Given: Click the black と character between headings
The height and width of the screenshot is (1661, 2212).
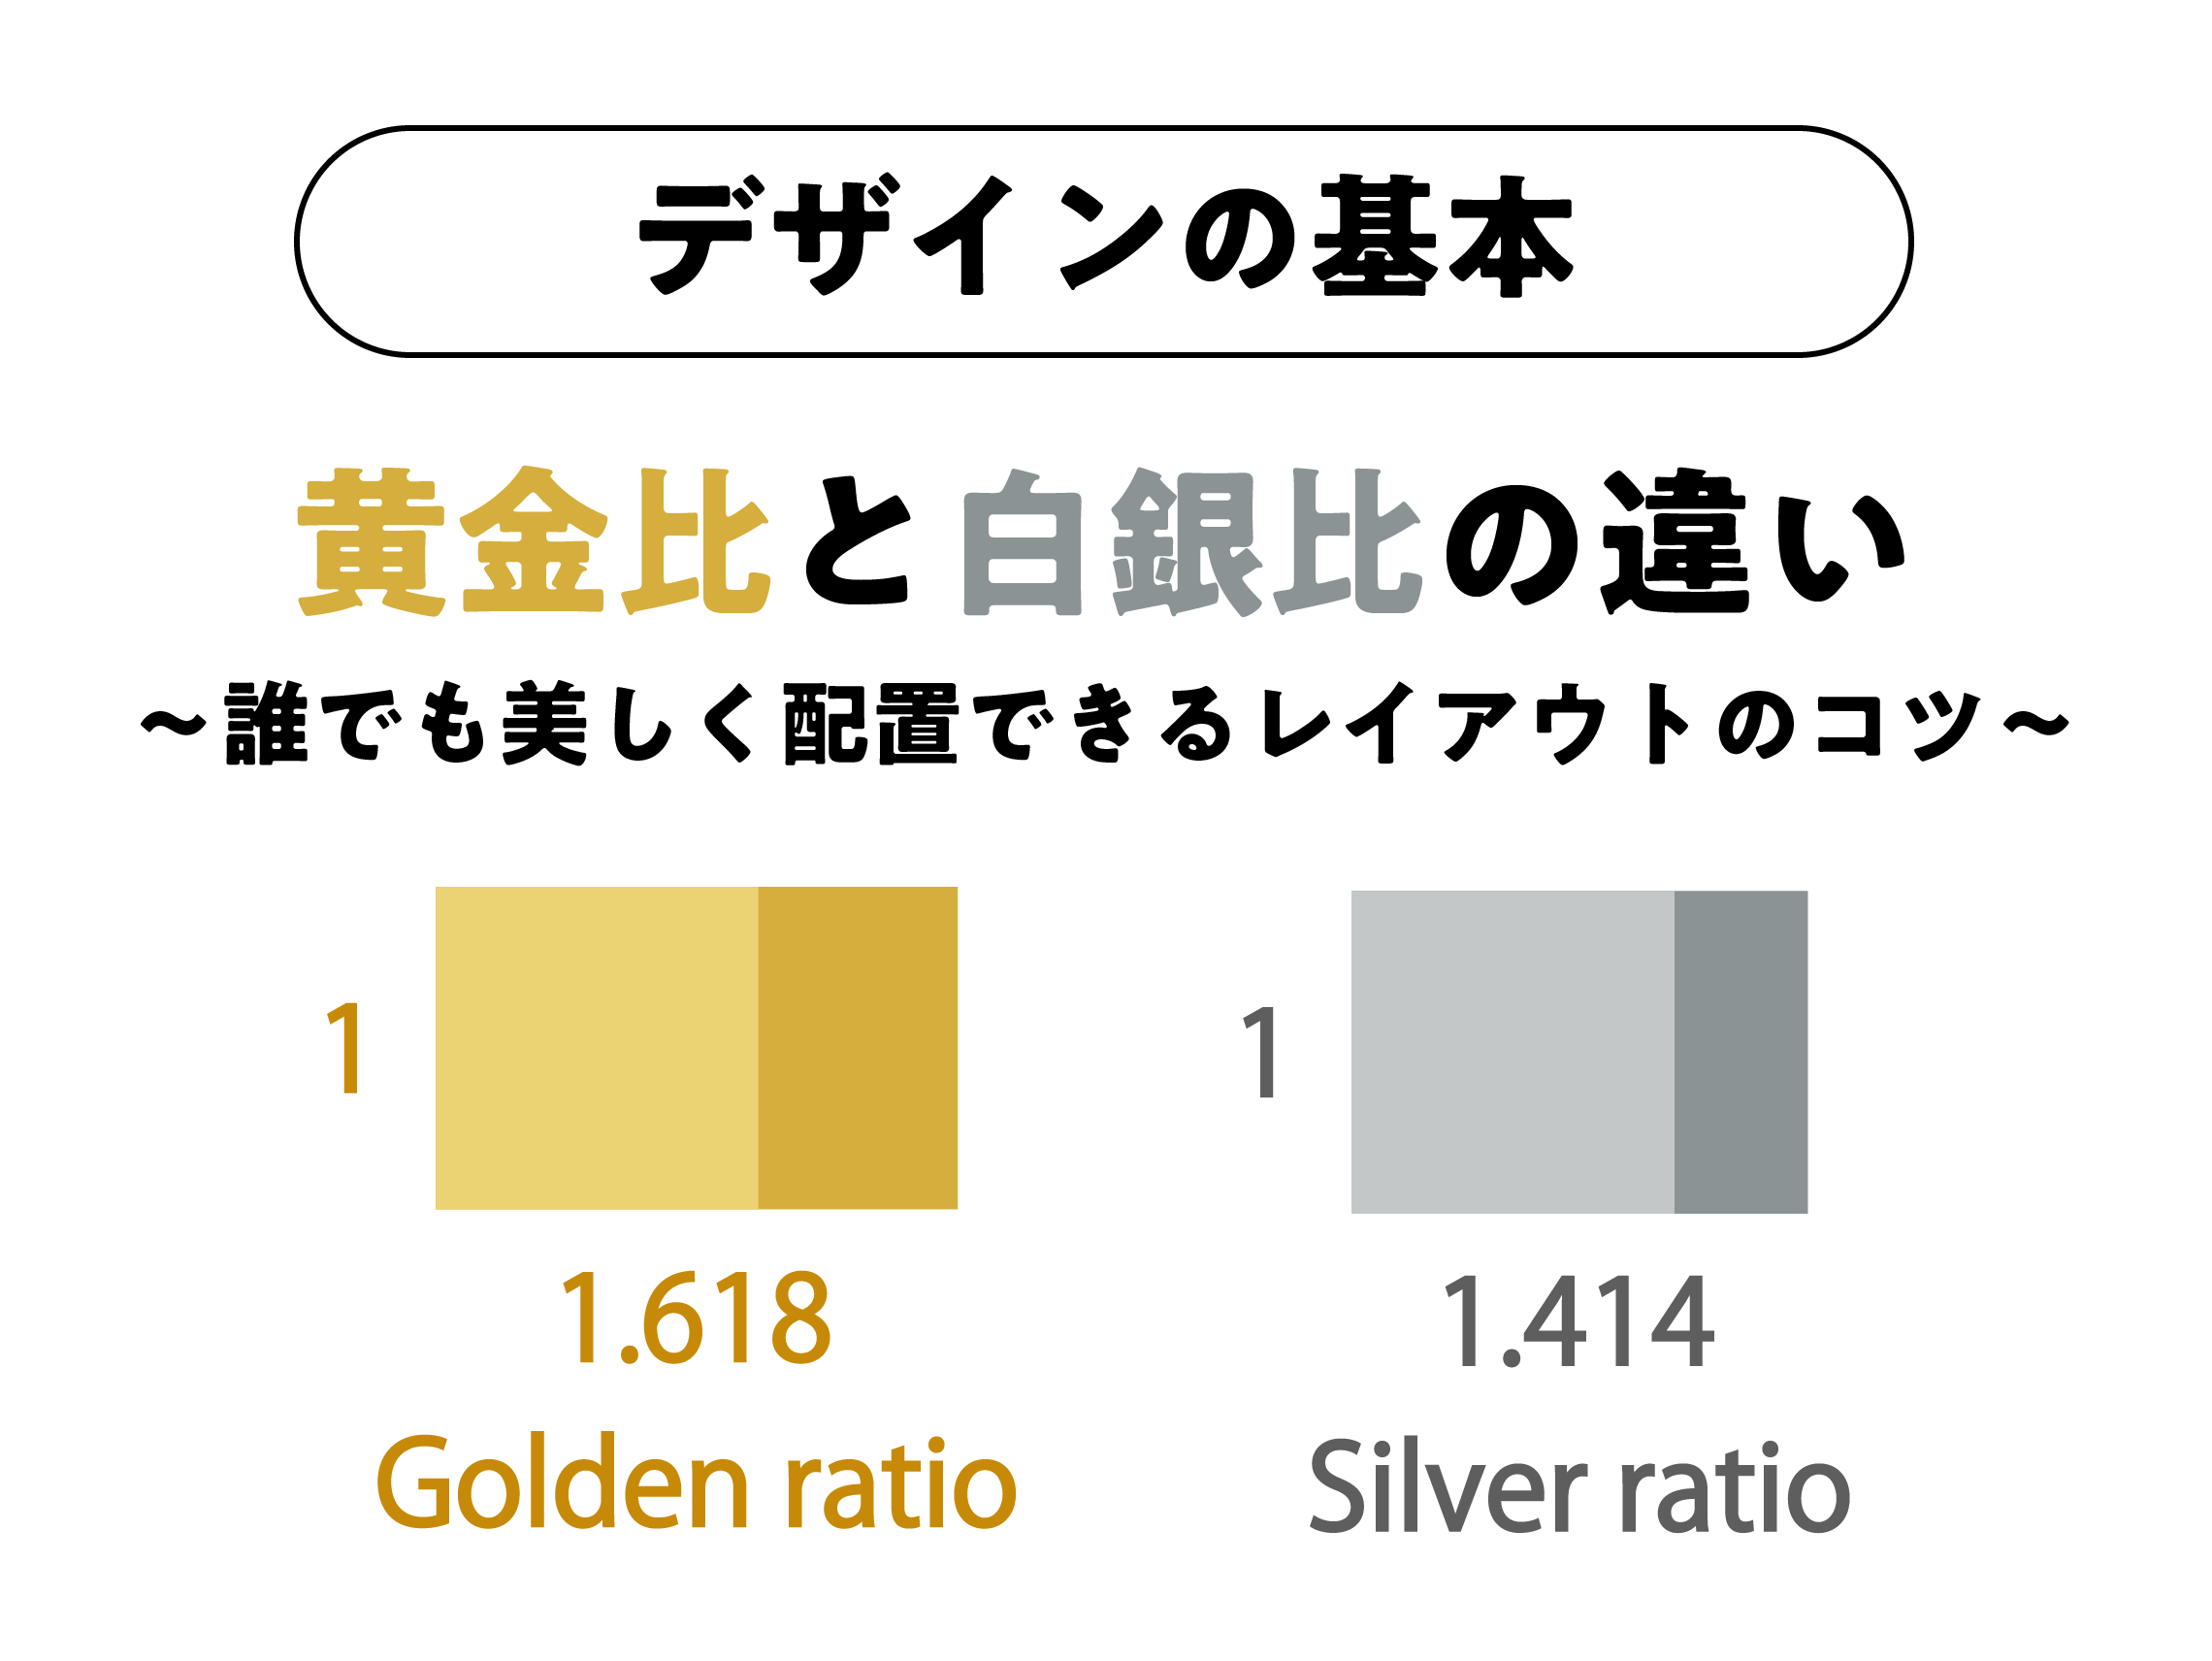Looking at the screenshot, I should (x=858, y=543).
